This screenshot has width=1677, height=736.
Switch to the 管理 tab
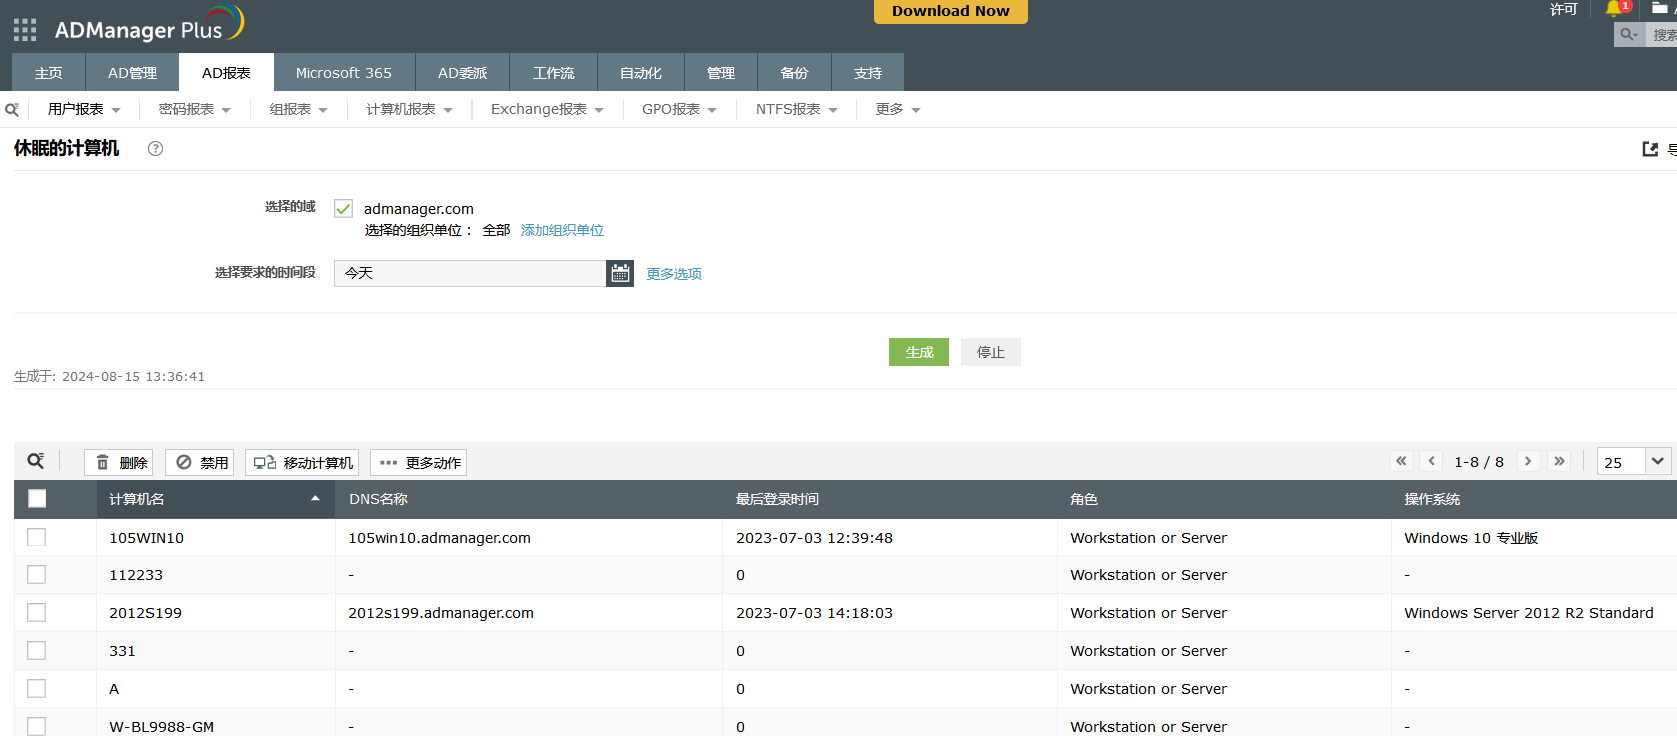coord(721,72)
